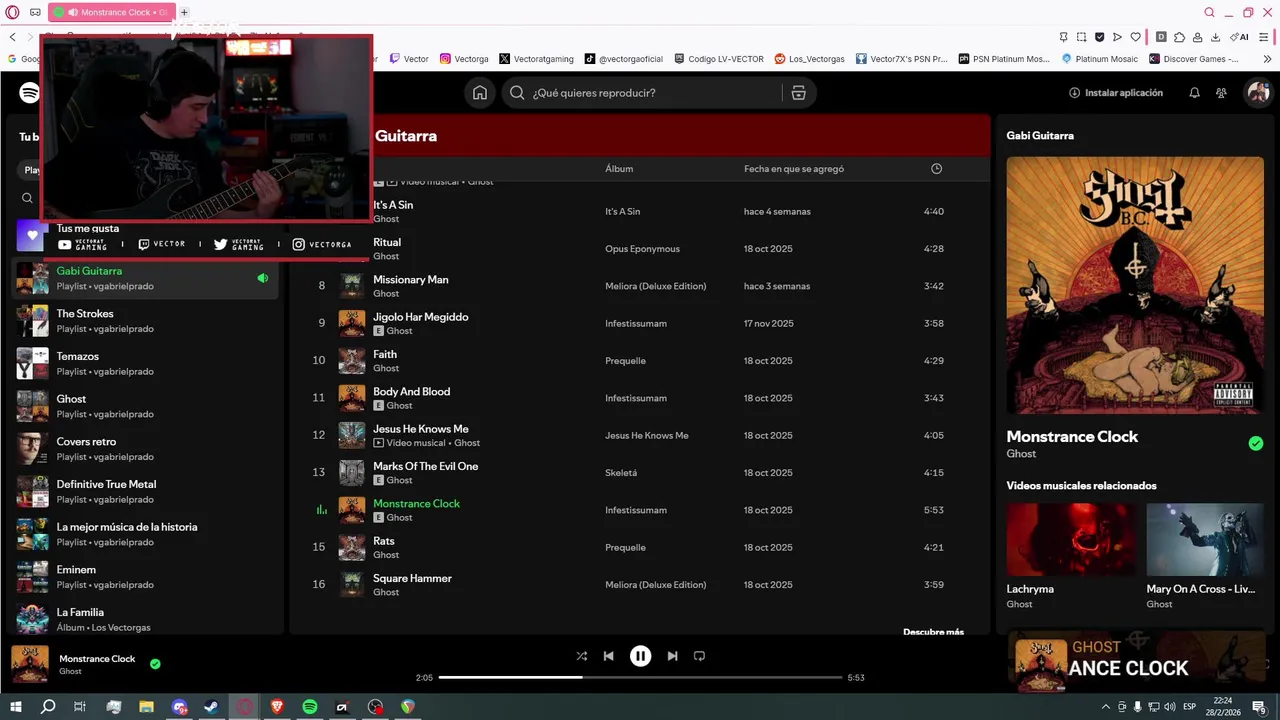Image resolution: width=1280 pixels, height=720 pixels.
Task: Skip to next track
Action: click(x=672, y=656)
